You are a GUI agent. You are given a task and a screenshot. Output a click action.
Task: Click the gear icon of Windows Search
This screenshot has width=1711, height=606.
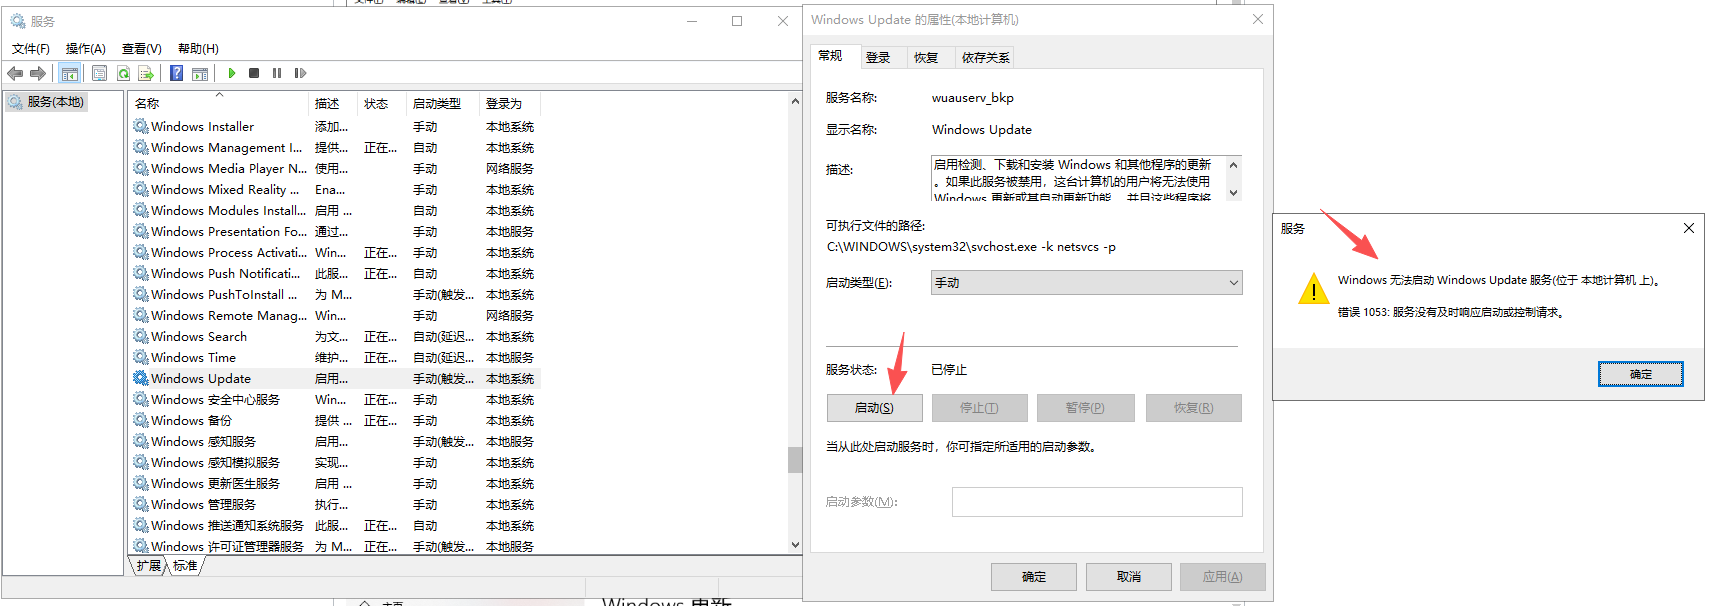[141, 336]
